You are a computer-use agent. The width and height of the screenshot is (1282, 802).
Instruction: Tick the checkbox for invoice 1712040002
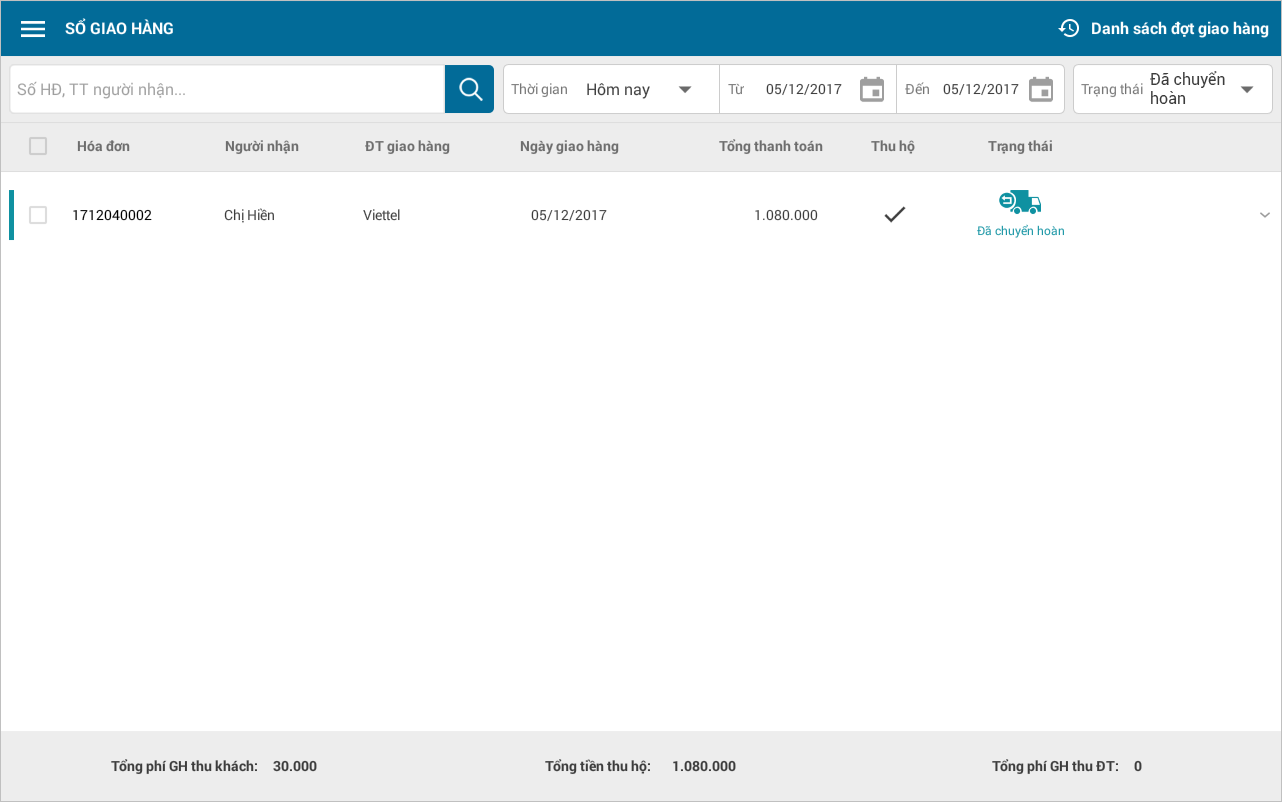point(38,215)
